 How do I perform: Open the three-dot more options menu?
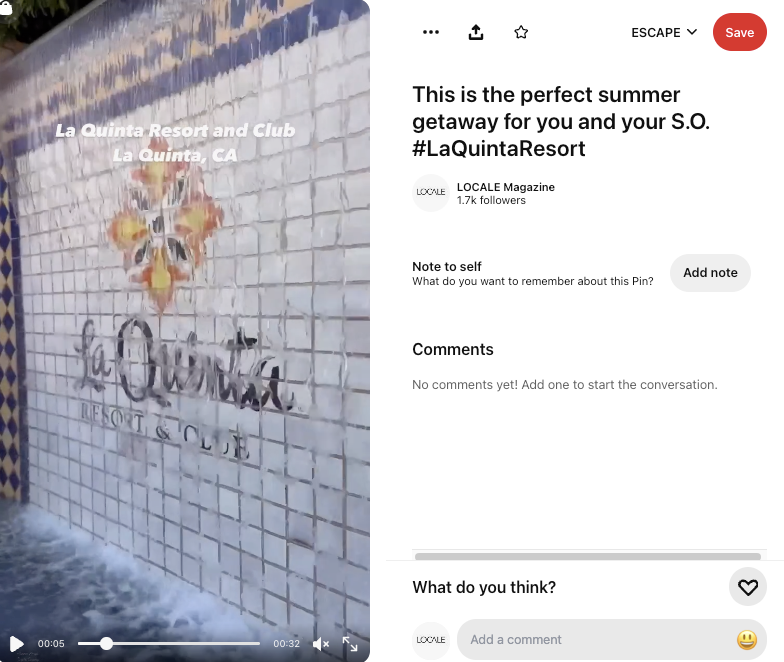(430, 32)
